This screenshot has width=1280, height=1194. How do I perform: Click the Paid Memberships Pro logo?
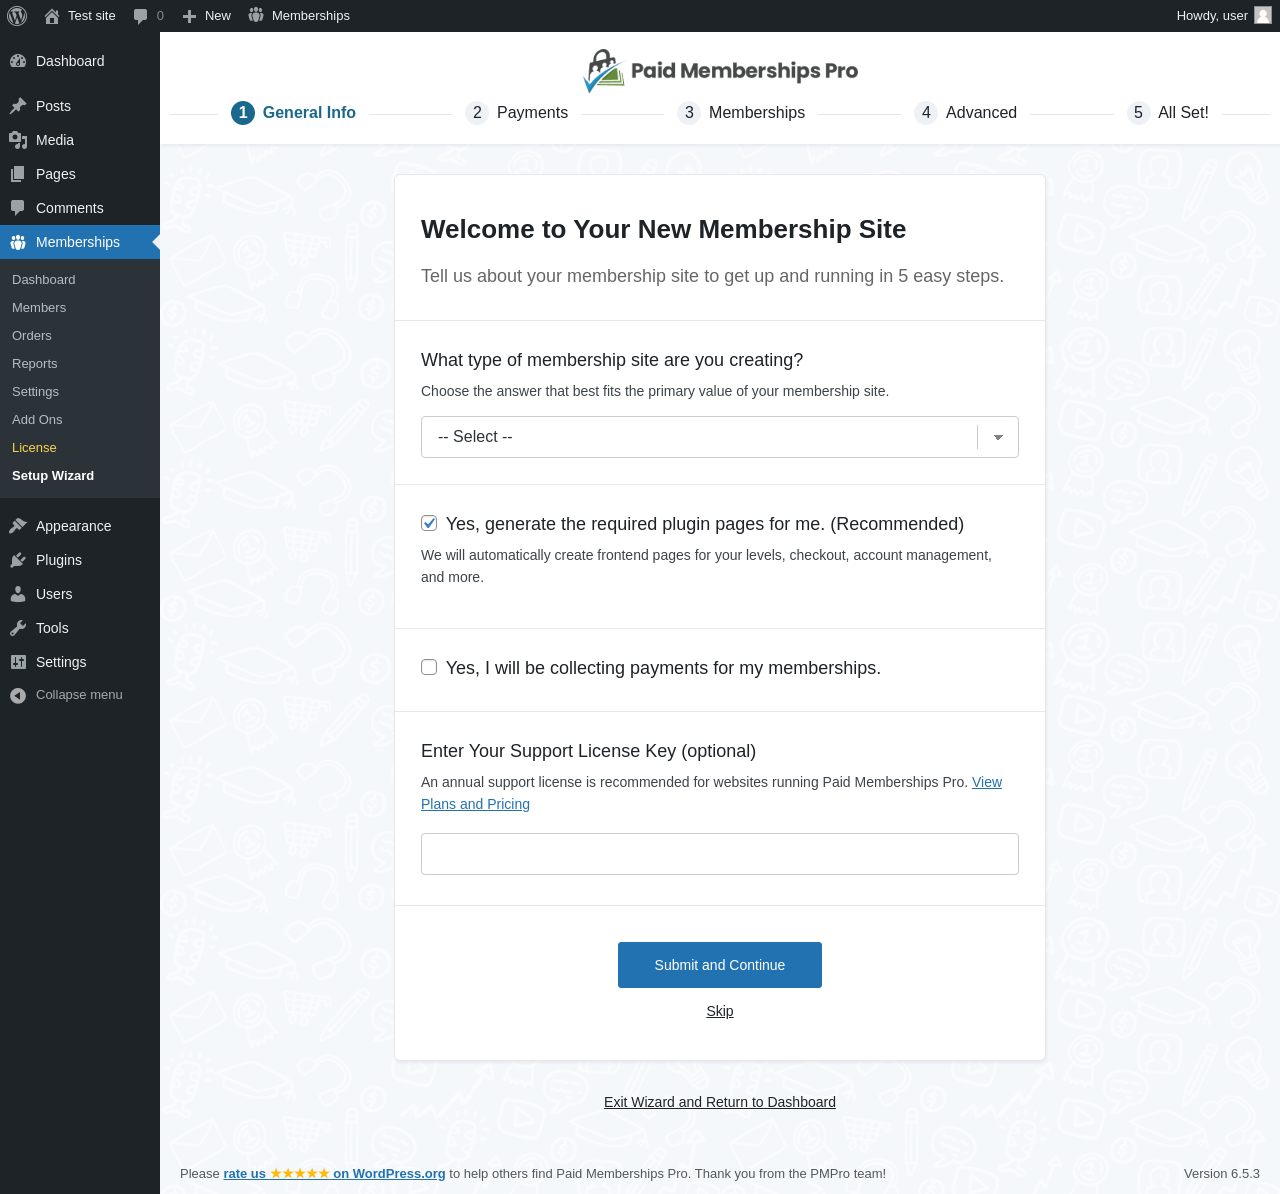(x=720, y=71)
